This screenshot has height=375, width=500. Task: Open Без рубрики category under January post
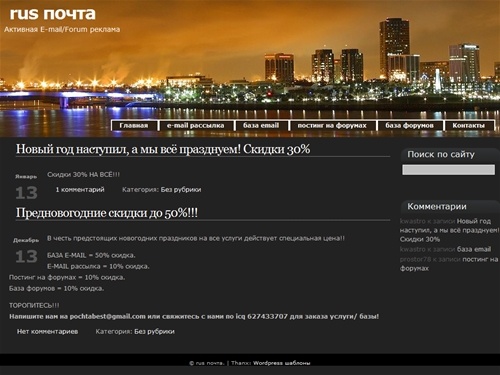tap(181, 190)
